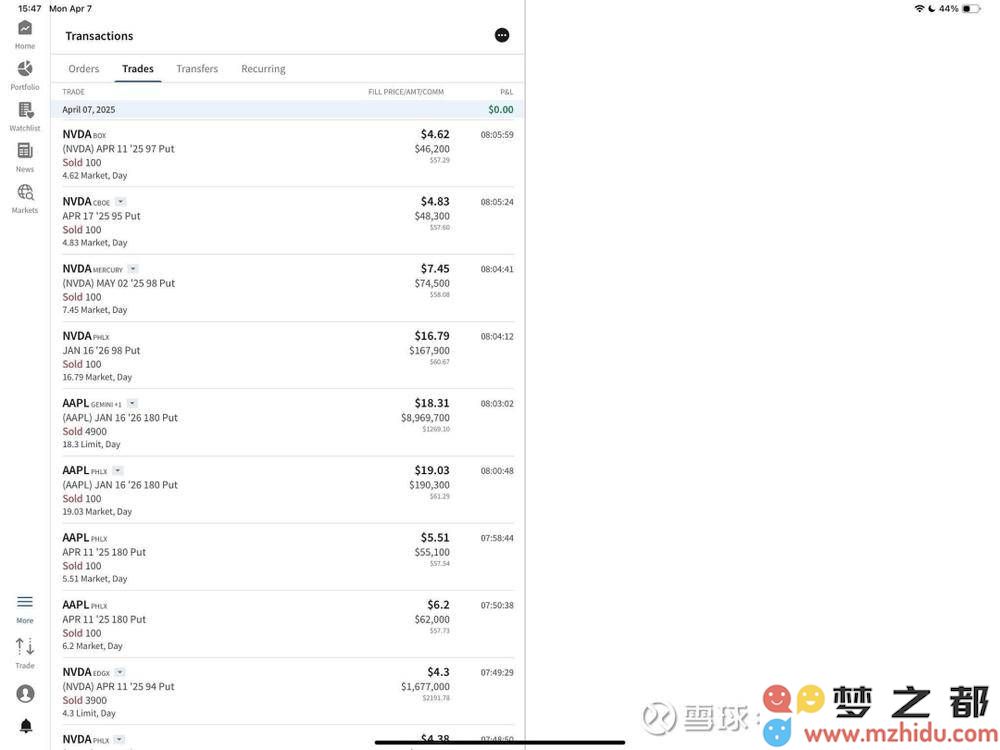Open the notifications bell icon
This screenshot has height=750, width=1000.
(26, 726)
